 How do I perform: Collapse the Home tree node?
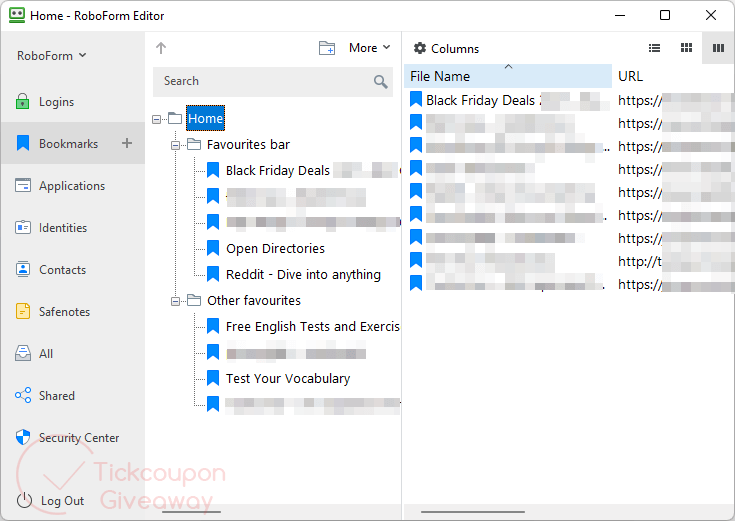157,119
